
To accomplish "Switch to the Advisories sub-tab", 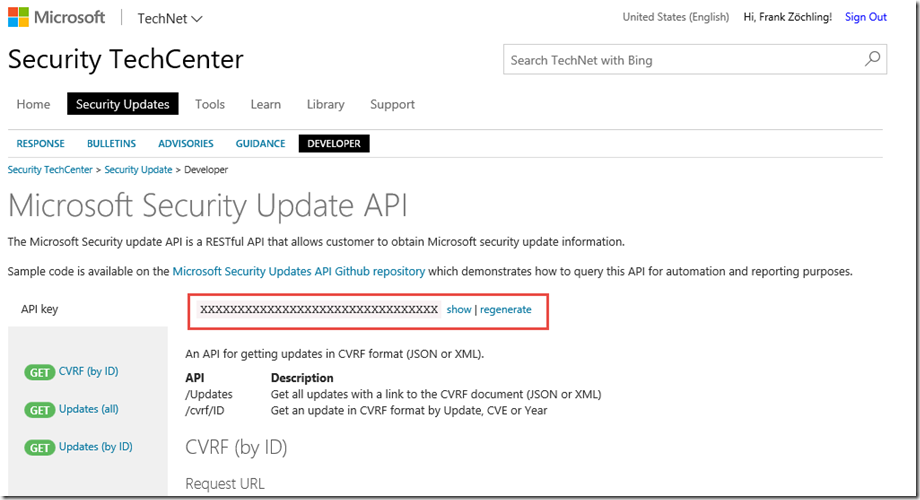I will [186, 144].
